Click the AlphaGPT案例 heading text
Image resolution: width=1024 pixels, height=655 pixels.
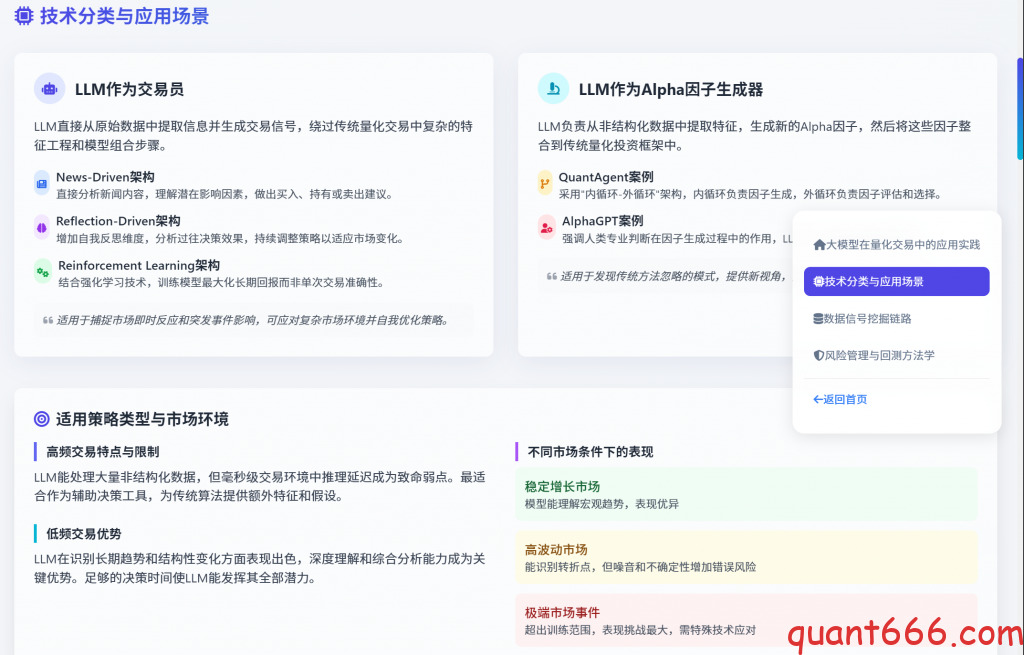point(603,221)
